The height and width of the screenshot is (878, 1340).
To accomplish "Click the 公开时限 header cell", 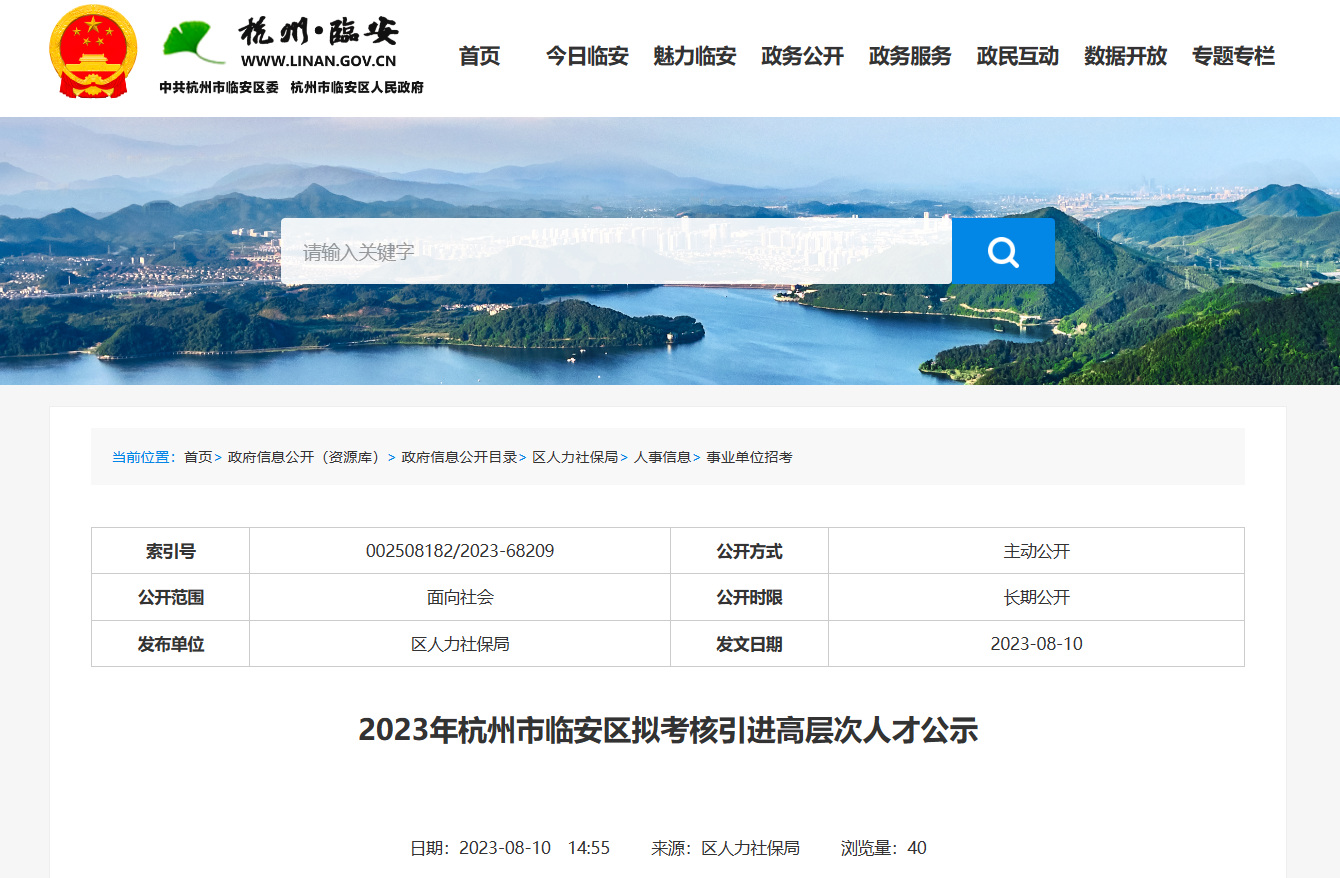I will point(750,598).
